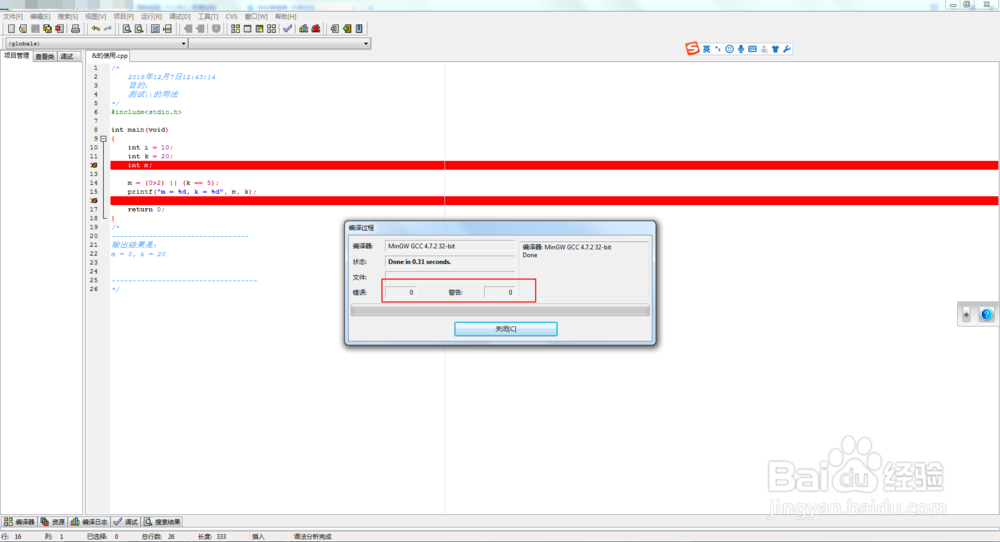Click the Debug checkmark toolbar icon
This screenshot has height=542, width=1000.
[x=288, y=29]
